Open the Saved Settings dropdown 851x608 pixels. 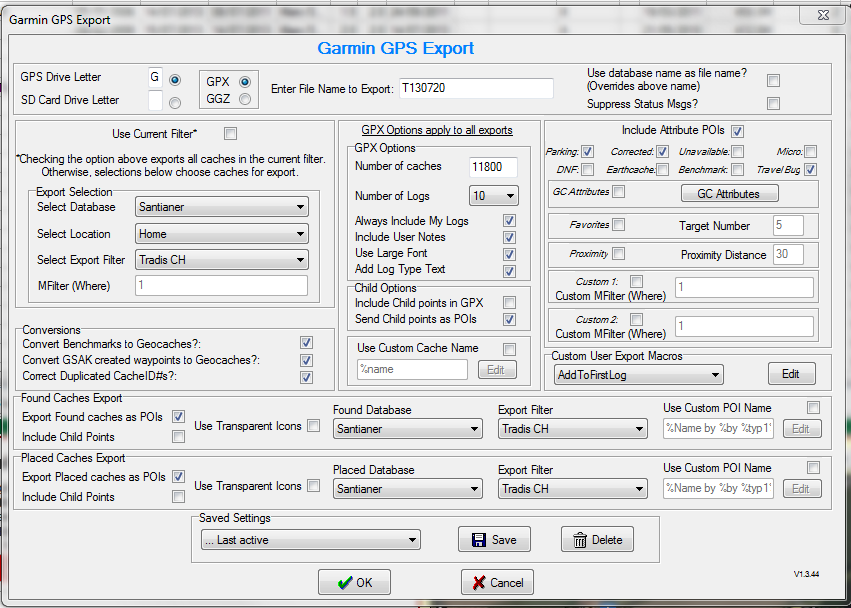tap(311, 540)
